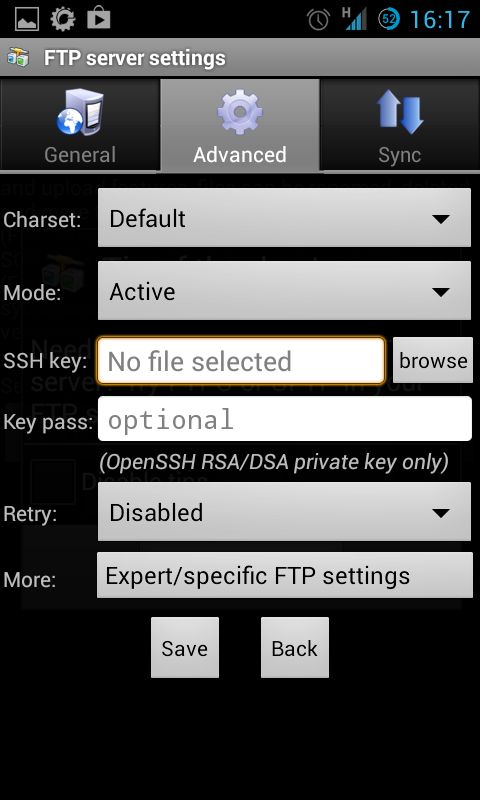Image resolution: width=480 pixels, height=800 pixels.
Task: Tap the up-down arrows Sync icon
Action: pos(400,112)
